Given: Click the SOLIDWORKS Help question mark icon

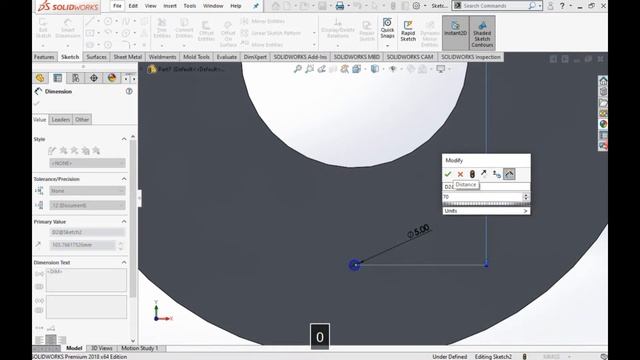Looking at the screenshot, I should point(562,6).
